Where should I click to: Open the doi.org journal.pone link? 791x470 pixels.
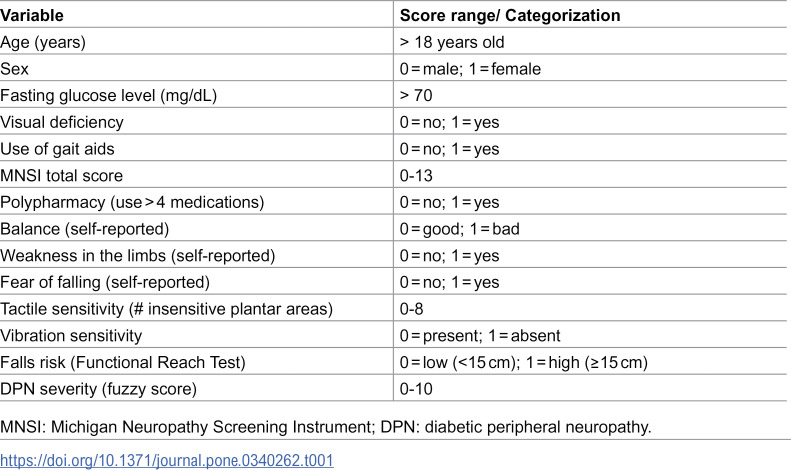pyautogui.click(x=166, y=460)
